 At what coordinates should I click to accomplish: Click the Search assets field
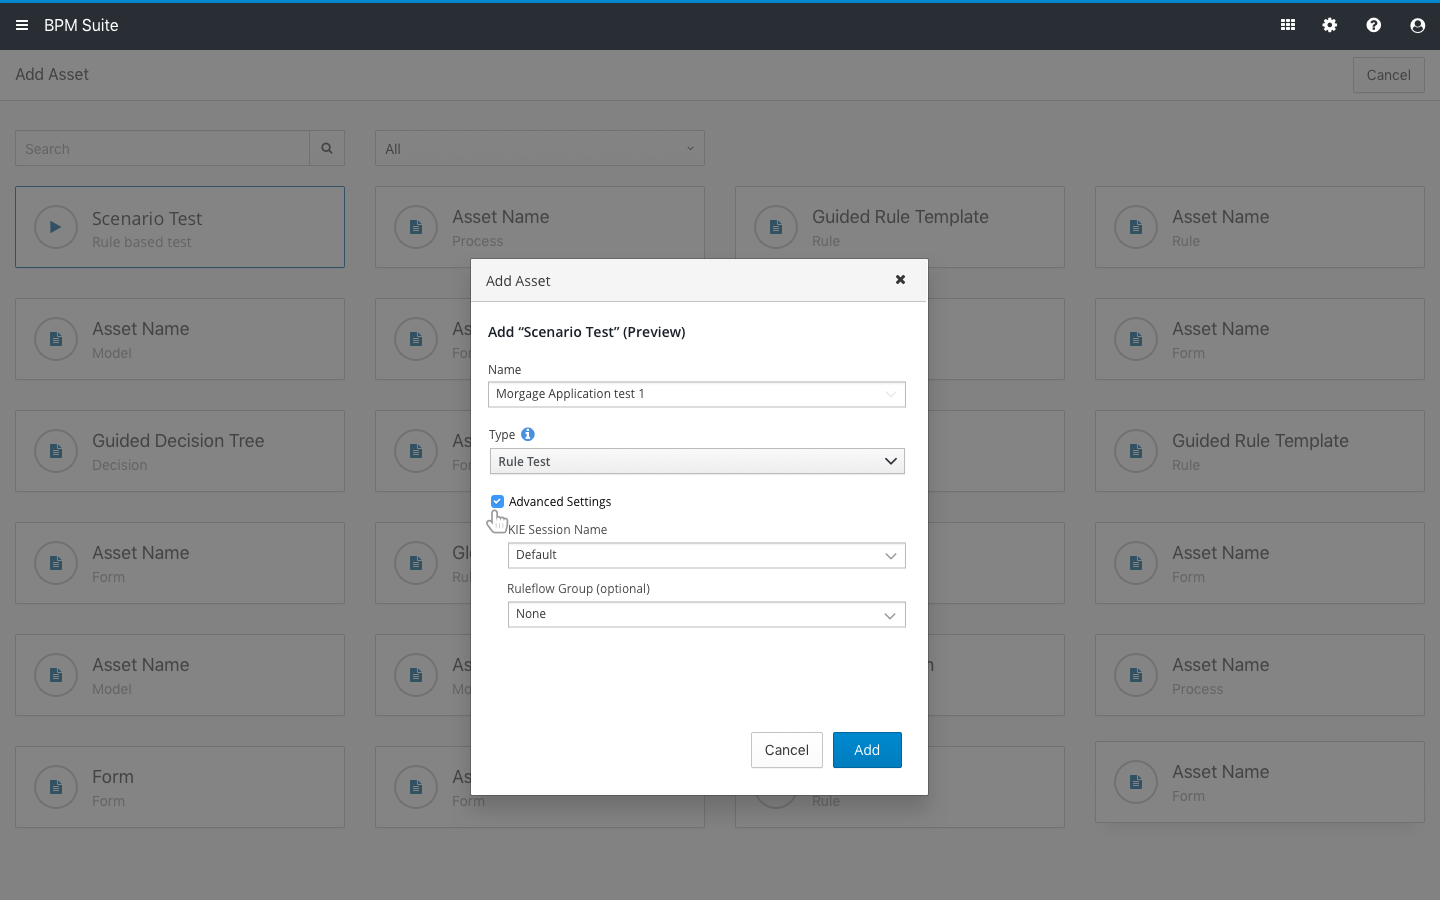162,148
